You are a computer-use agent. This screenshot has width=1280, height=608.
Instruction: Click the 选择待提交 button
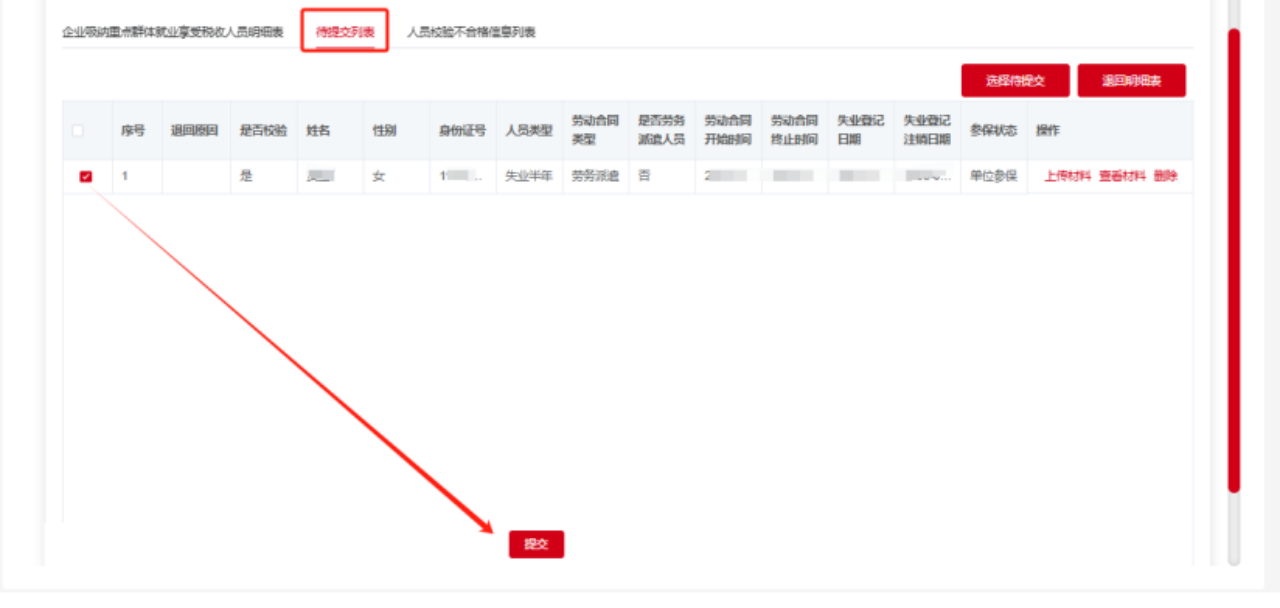pos(1015,81)
